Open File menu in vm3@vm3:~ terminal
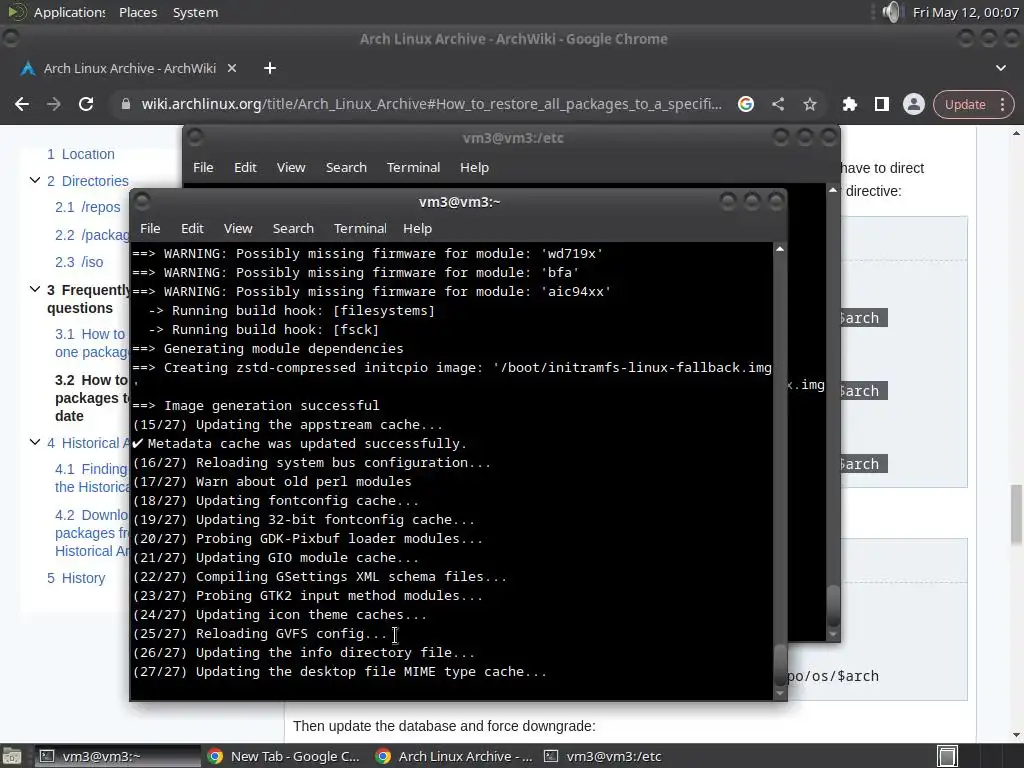The width and height of the screenshot is (1024, 768). 150,229
